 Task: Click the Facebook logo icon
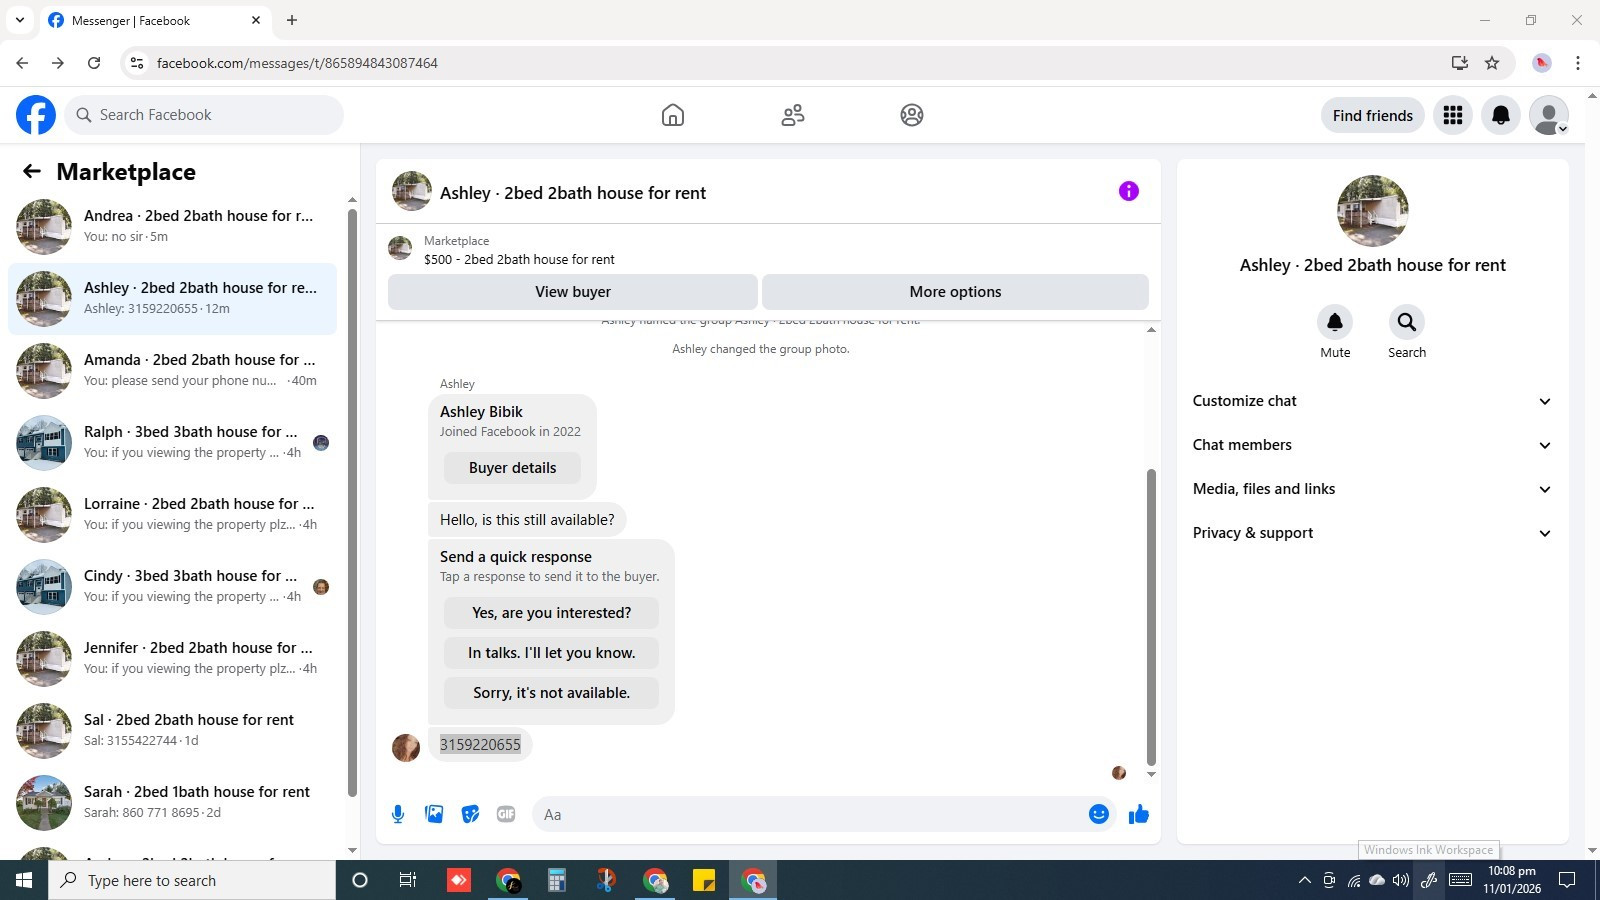pyautogui.click(x=36, y=115)
